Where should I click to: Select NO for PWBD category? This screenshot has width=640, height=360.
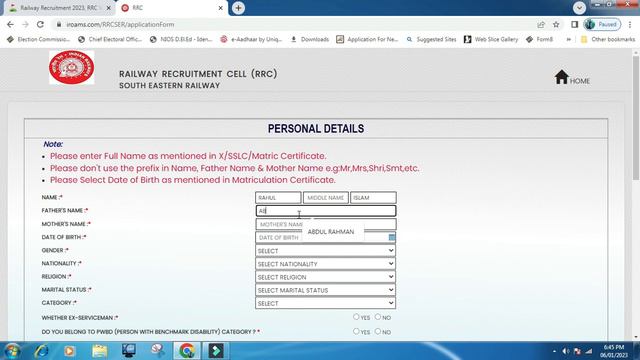point(378,331)
